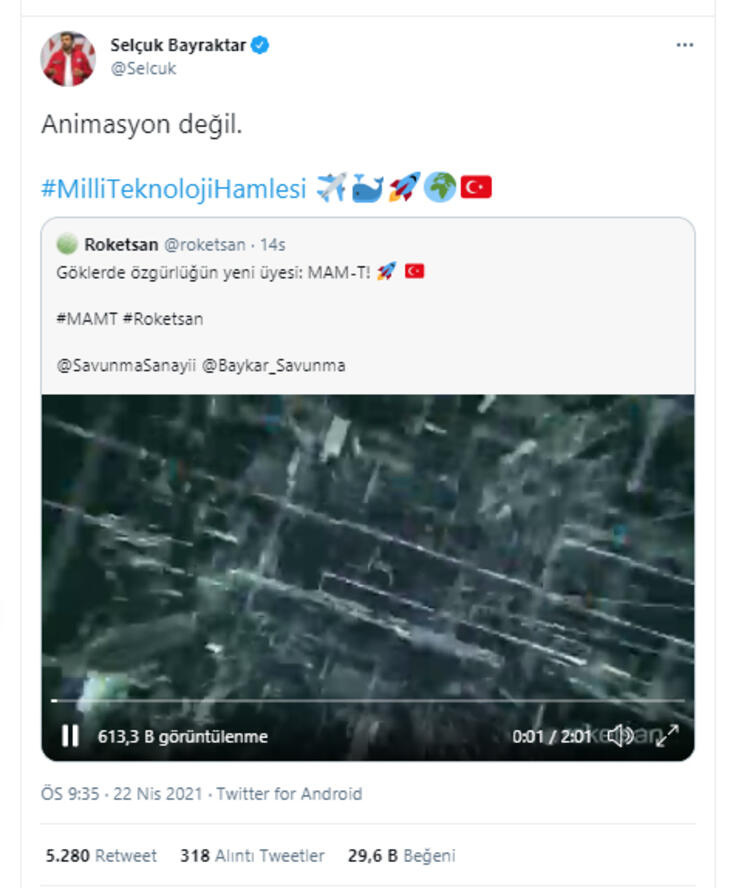Screen dimensions: 750x888
Task: Show the 29,6 B Beğeni list
Action: click(401, 855)
